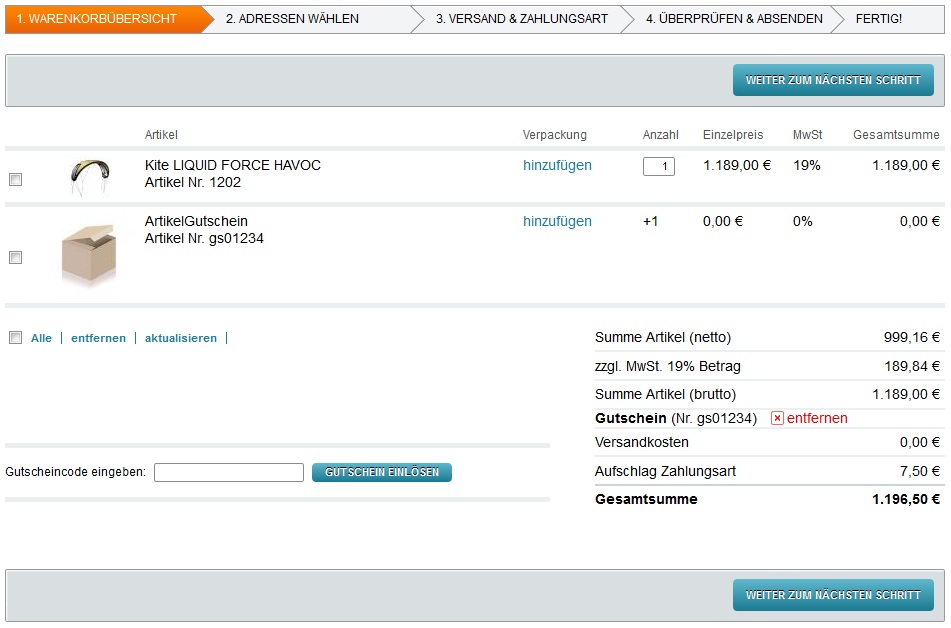The width and height of the screenshot is (951, 628).
Task: Click the 'entfernen' link below the item list
Action: pos(98,338)
